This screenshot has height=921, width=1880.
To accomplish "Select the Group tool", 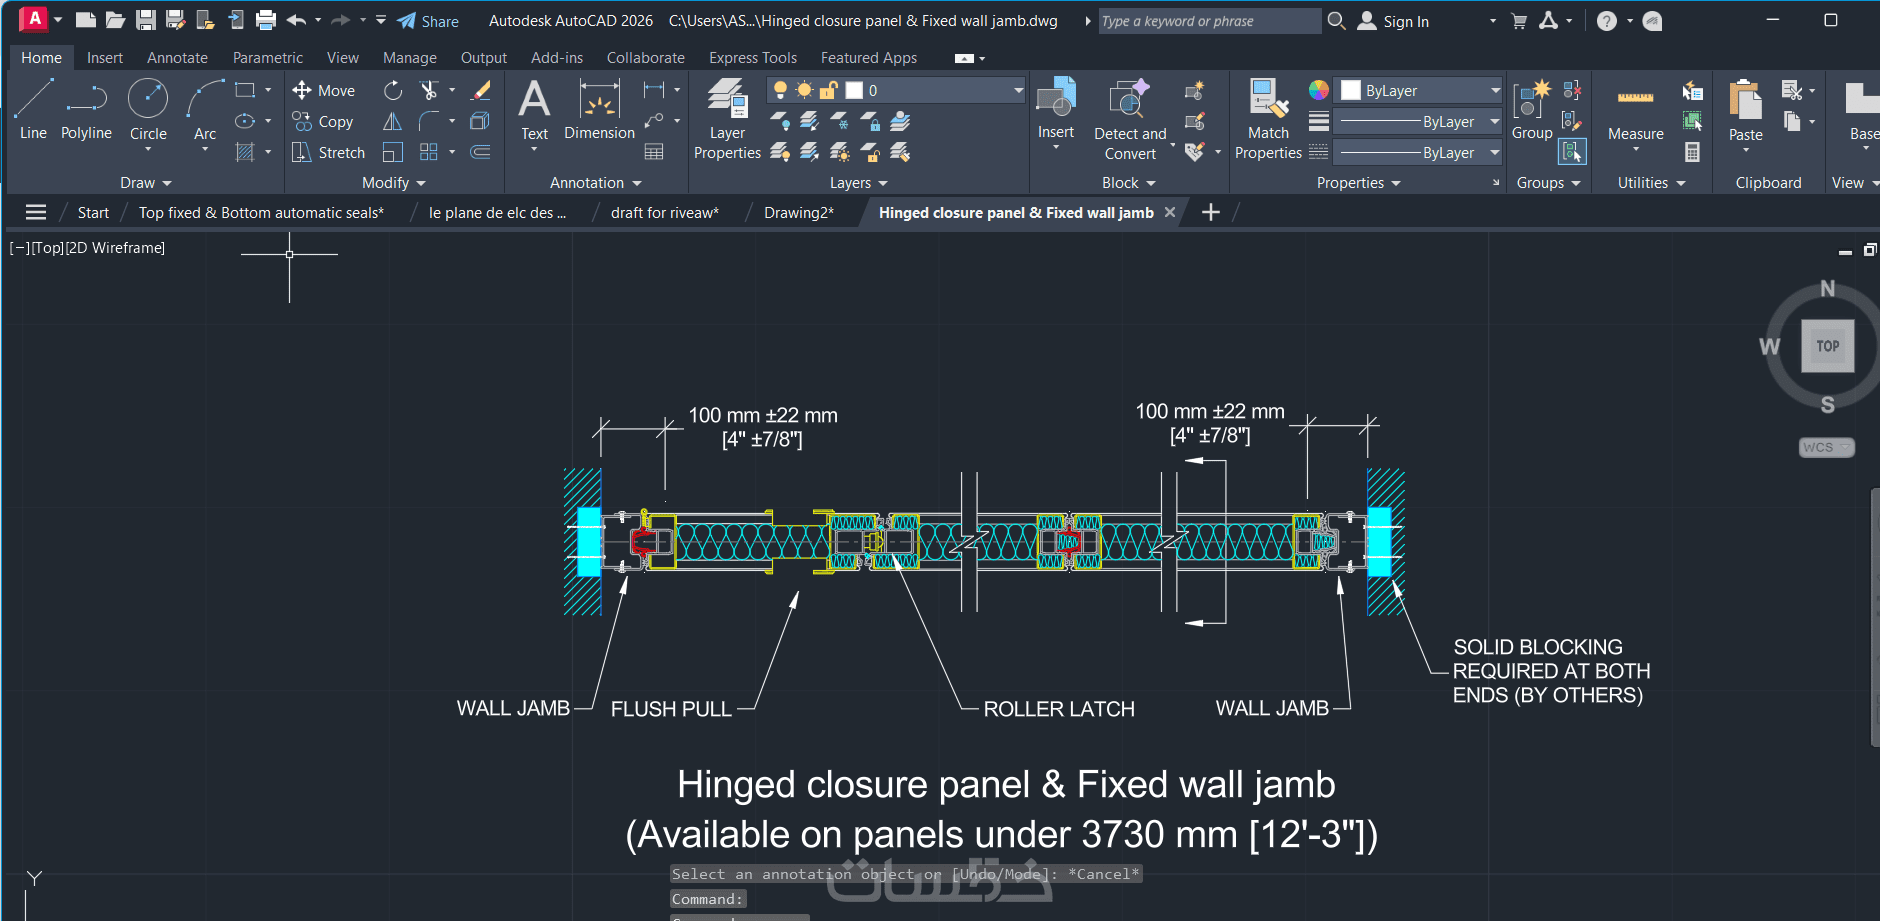I will point(1532,110).
